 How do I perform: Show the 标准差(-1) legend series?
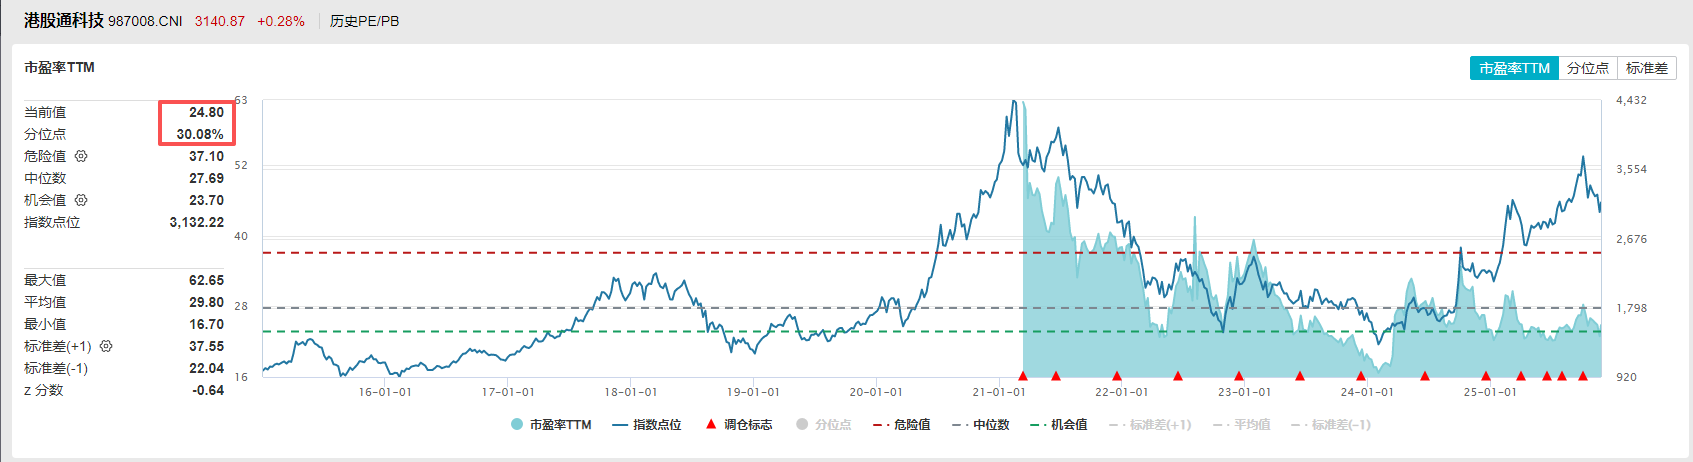[1331, 425]
